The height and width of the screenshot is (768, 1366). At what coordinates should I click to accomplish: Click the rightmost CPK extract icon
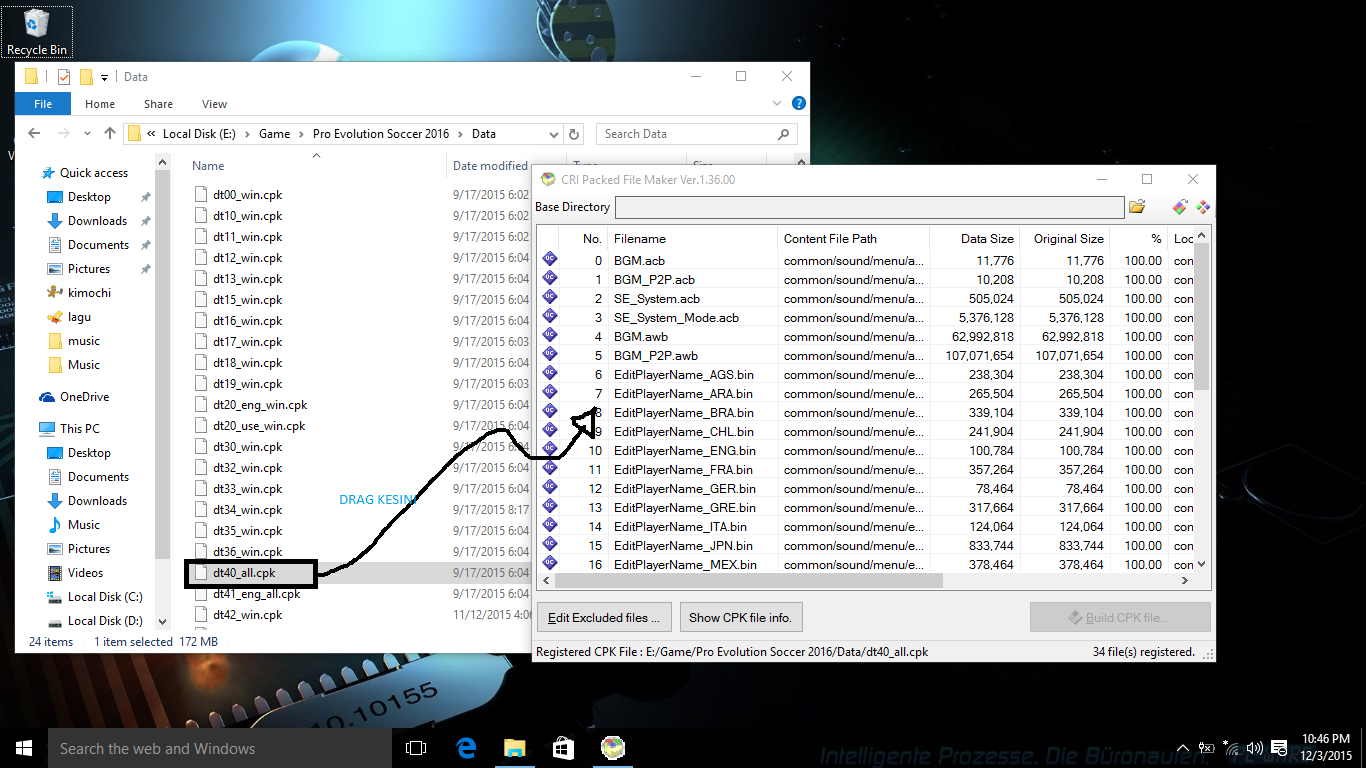[x=1203, y=207]
